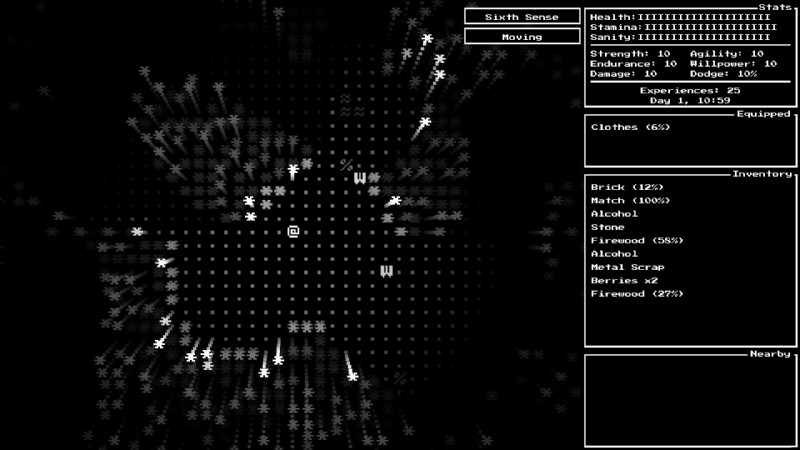Select Match (100%) from the inventory
The height and width of the screenshot is (450, 800).
coord(631,201)
